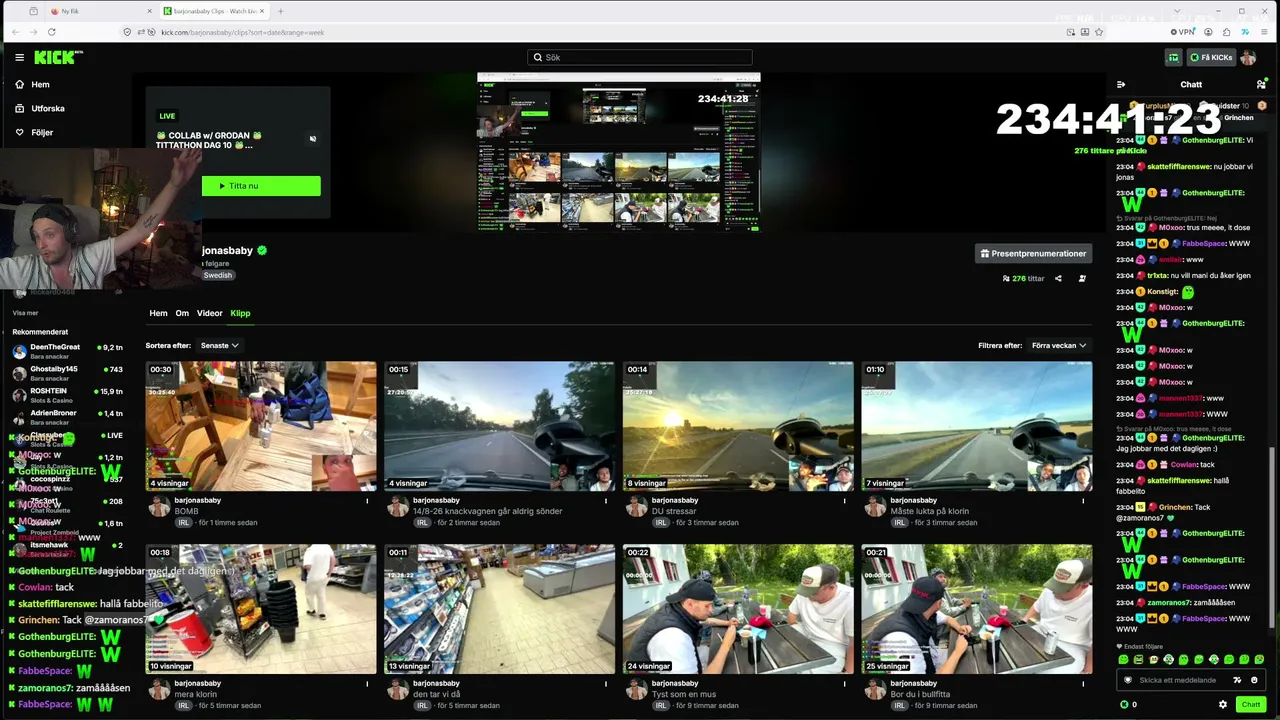This screenshot has width=1280, height=720.
Task: Click the icon right of the share icon
Action: [x=1082, y=279]
